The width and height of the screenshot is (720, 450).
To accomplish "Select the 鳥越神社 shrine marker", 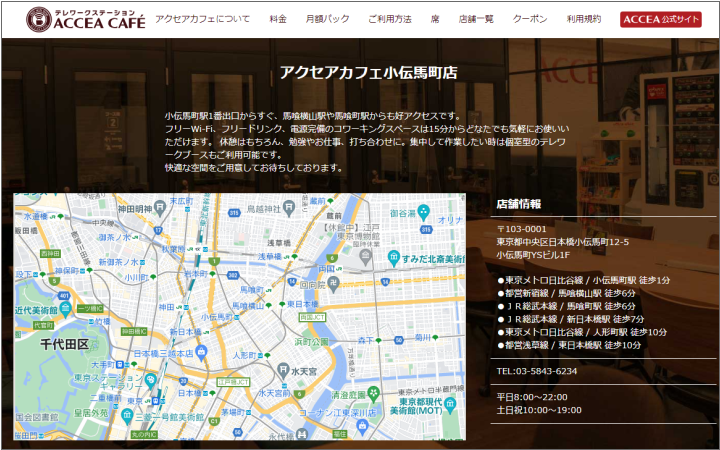I will pos(289,208).
